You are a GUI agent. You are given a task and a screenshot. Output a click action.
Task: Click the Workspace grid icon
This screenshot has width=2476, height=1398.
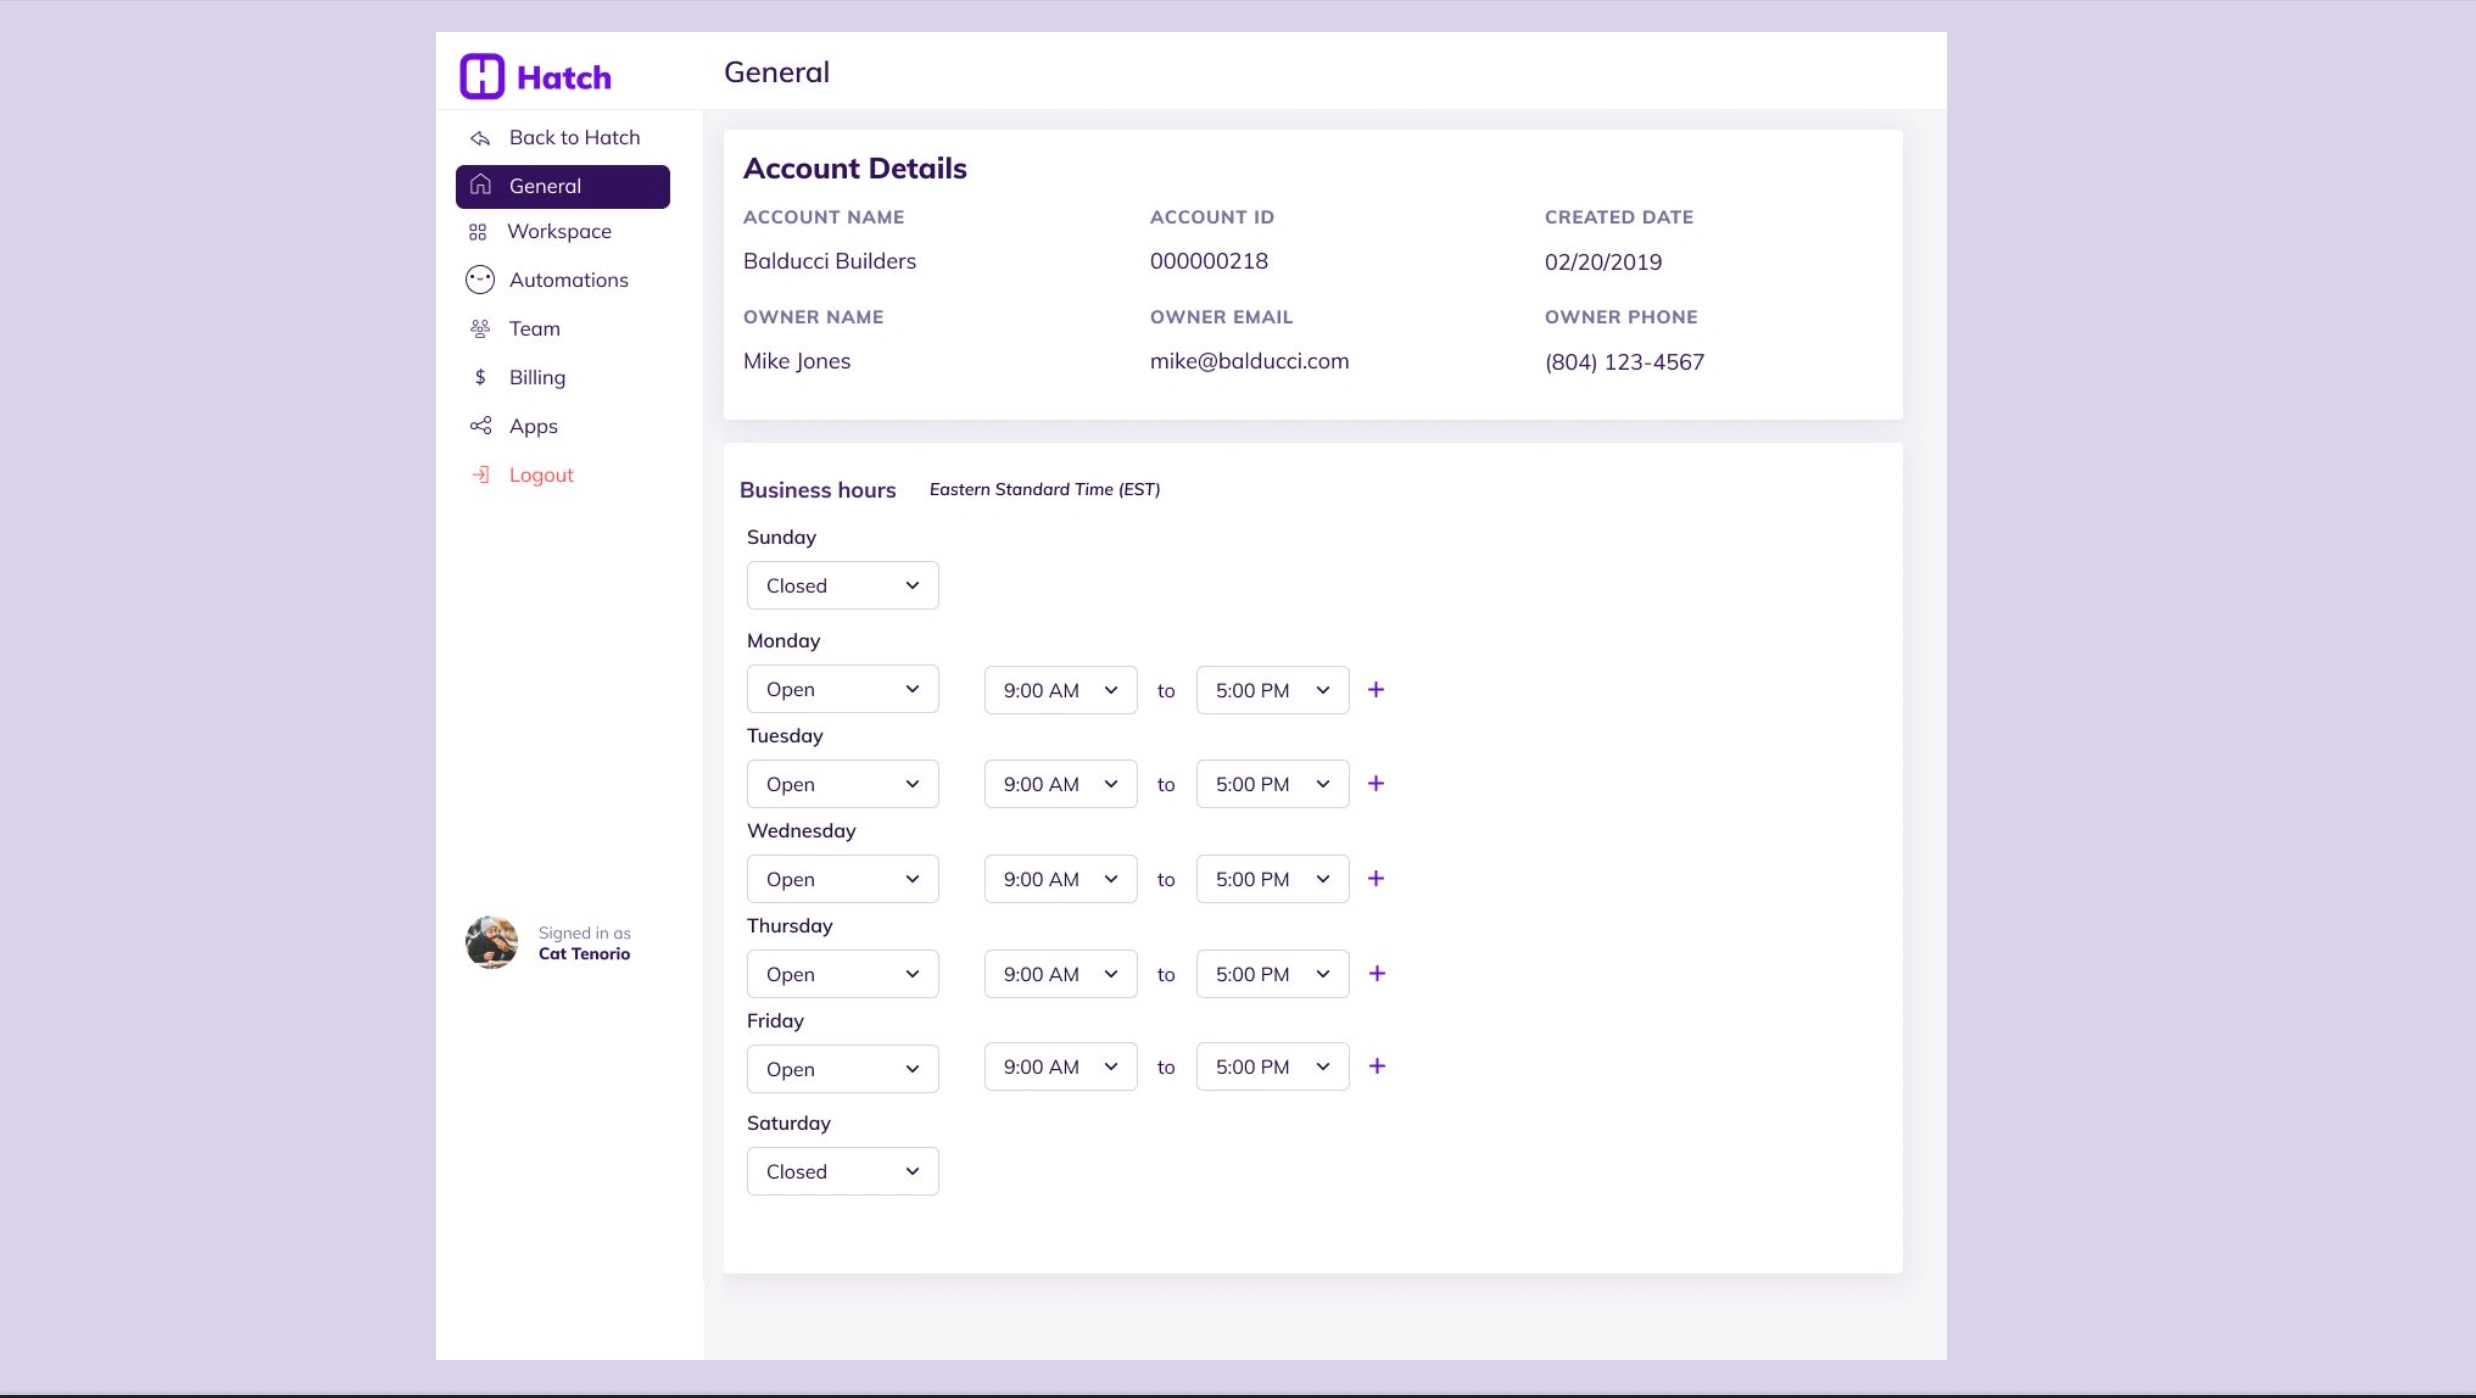click(x=478, y=232)
